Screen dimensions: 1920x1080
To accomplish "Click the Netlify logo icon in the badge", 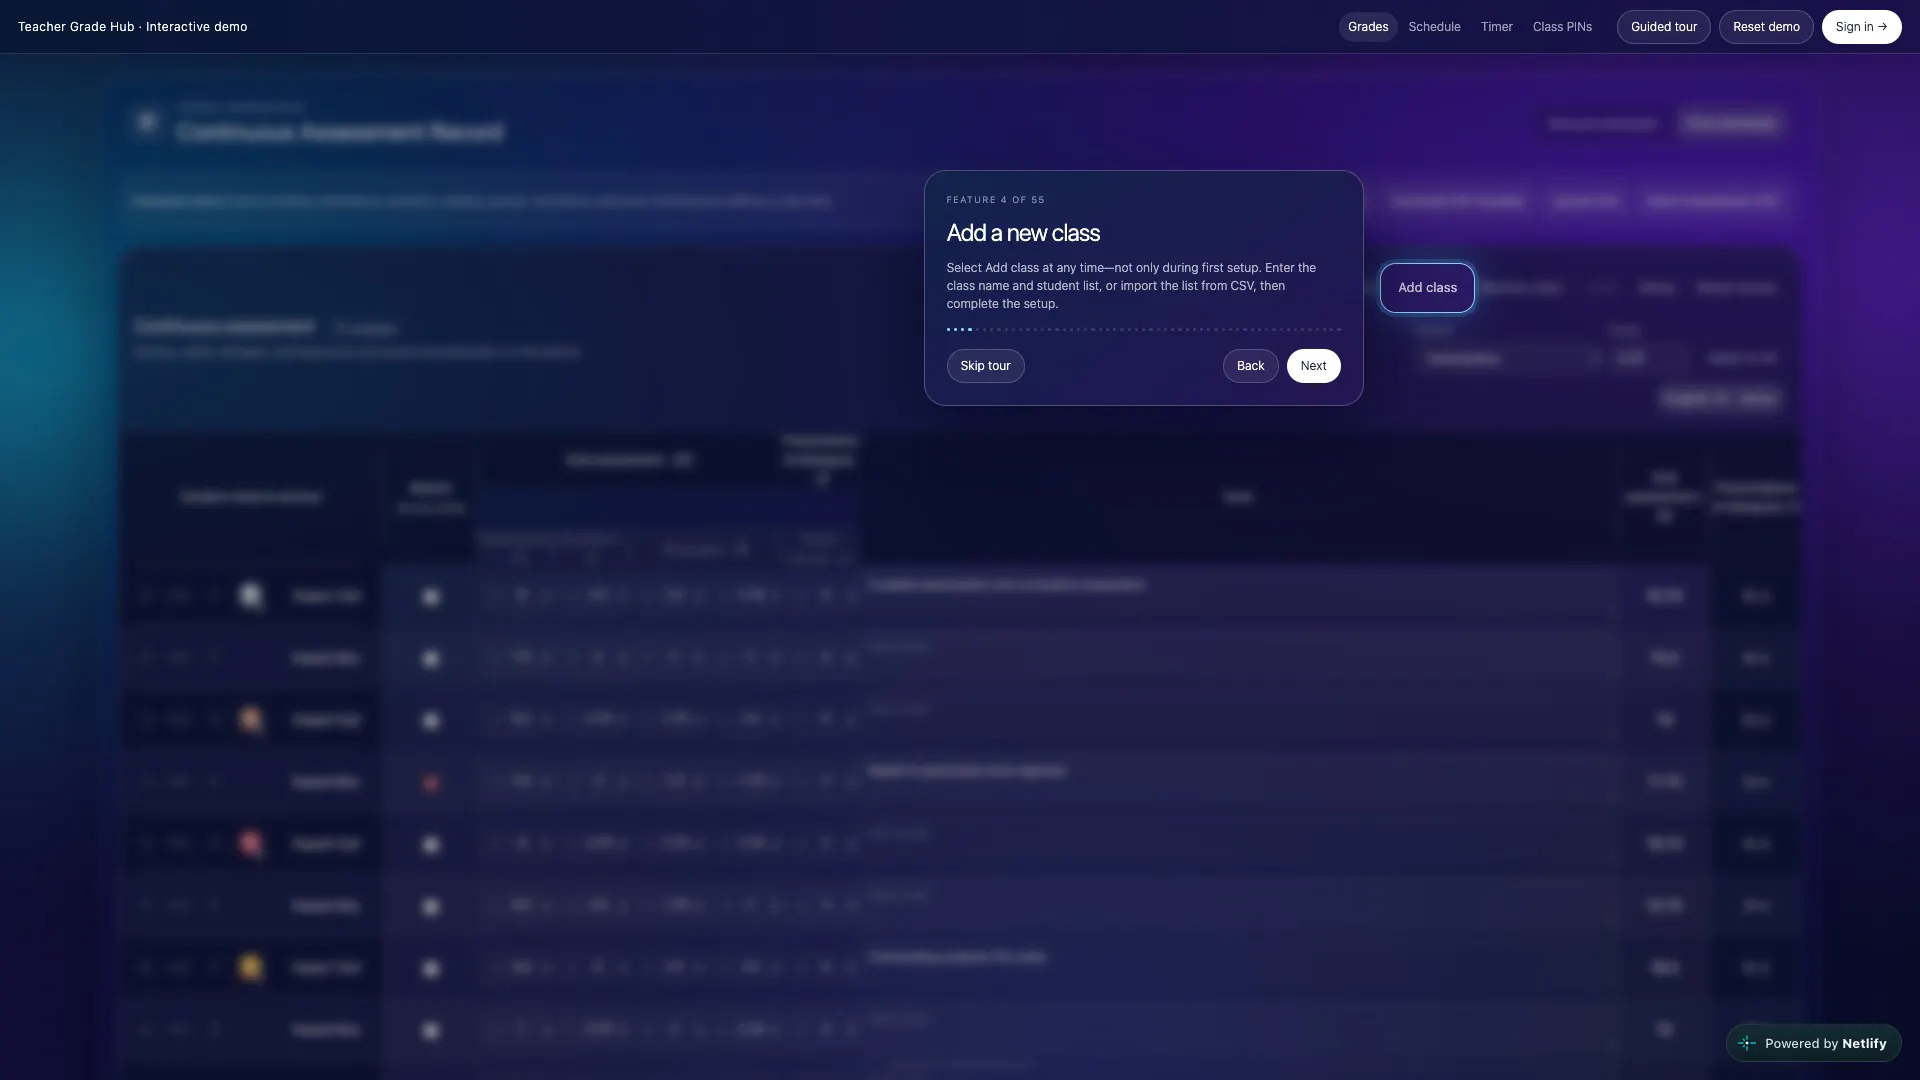I will click(x=1747, y=1043).
